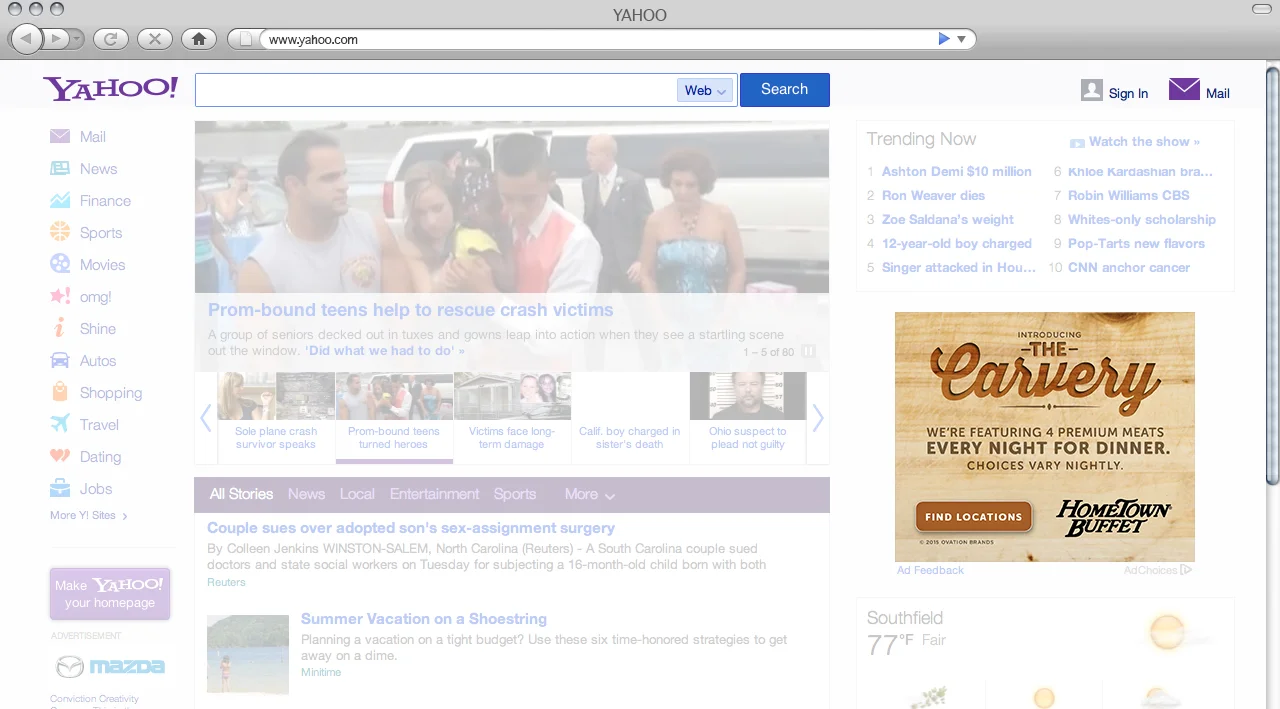Reload the page with the refresh button
The width and height of the screenshot is (1280, 709).
pyautogui.click(x=111, y=39)
